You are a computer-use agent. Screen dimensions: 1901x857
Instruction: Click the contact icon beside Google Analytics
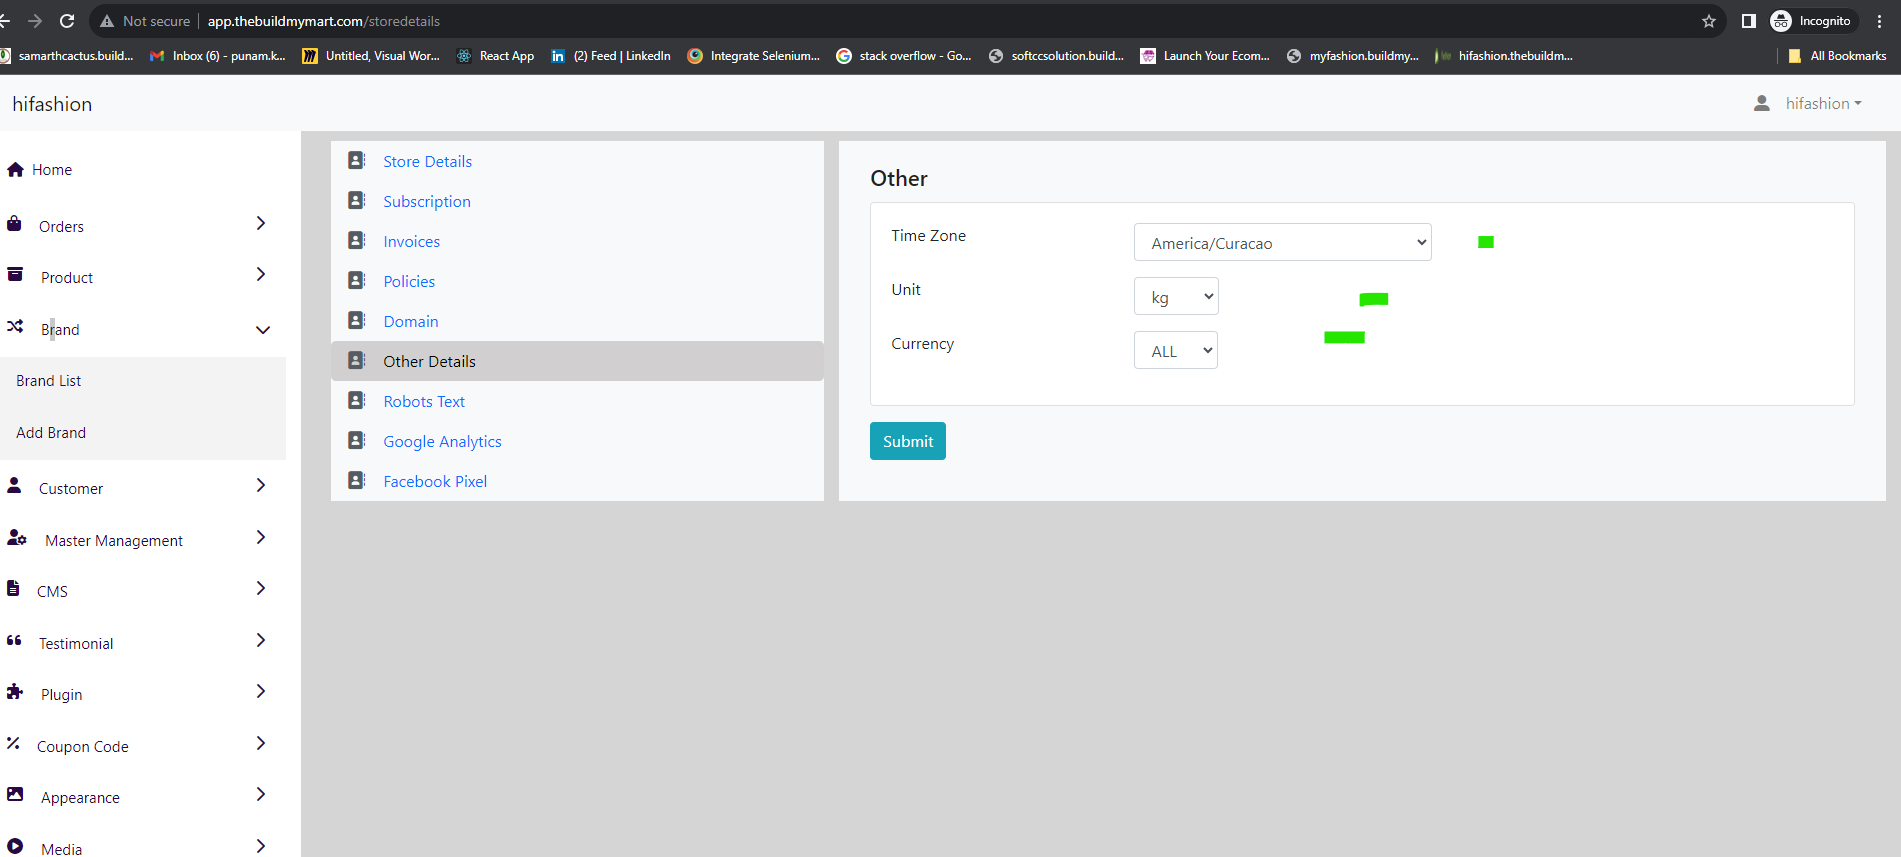point(356,440)
